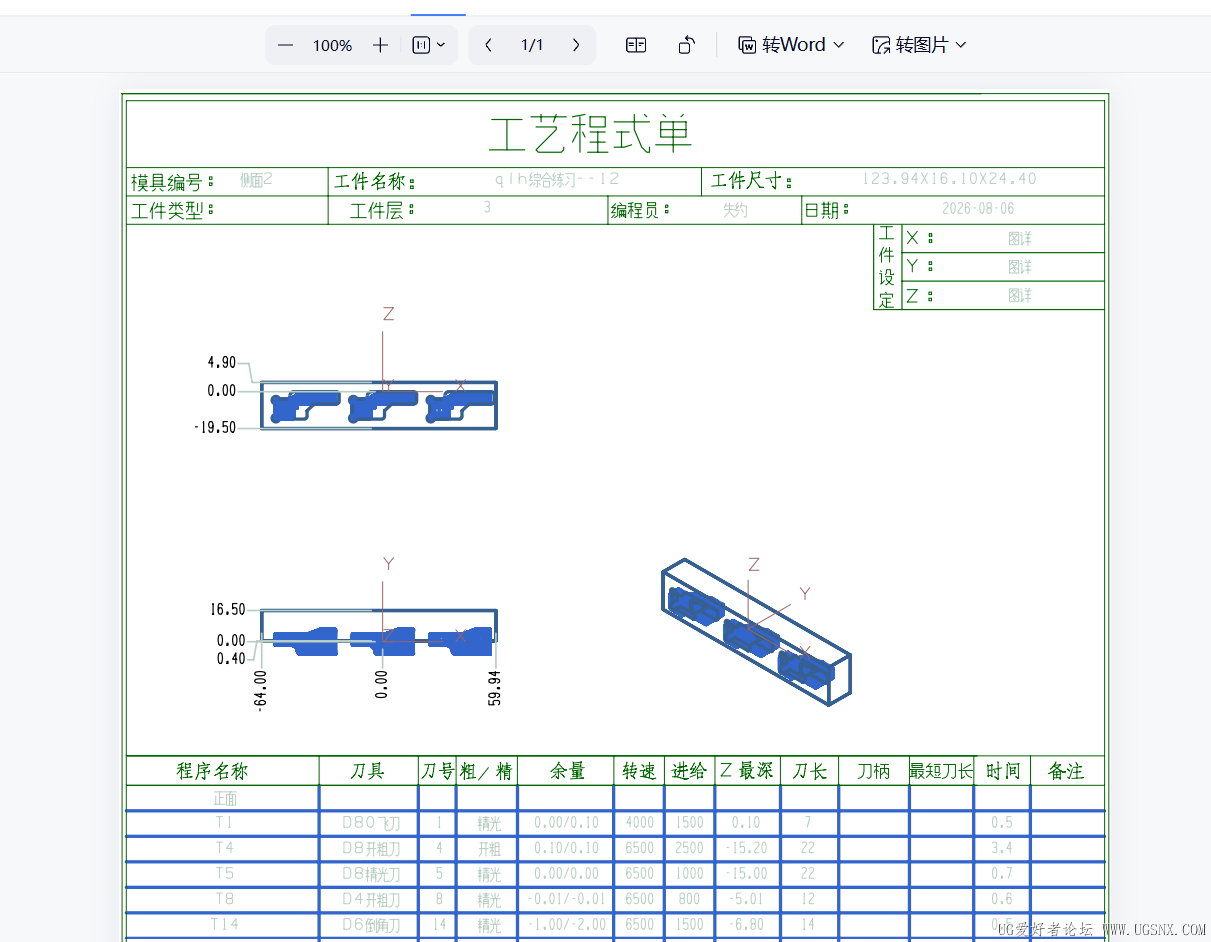Click the 进给 column header
This screenshot has height=942, width=1211.
(x=689, y=771)
